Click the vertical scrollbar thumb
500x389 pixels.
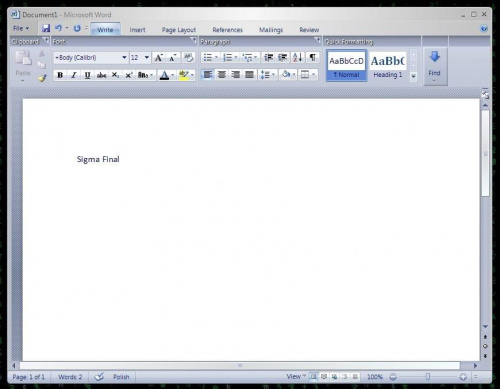tap(485, 153)
